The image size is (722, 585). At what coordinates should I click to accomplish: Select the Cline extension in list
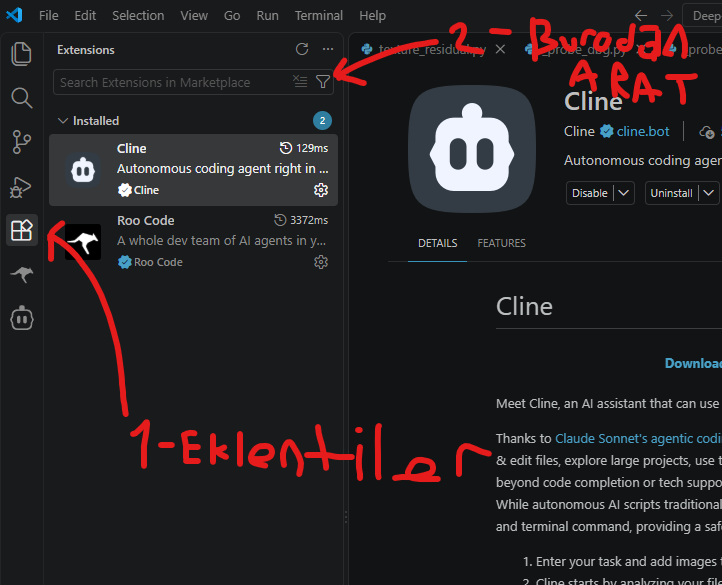193,170
